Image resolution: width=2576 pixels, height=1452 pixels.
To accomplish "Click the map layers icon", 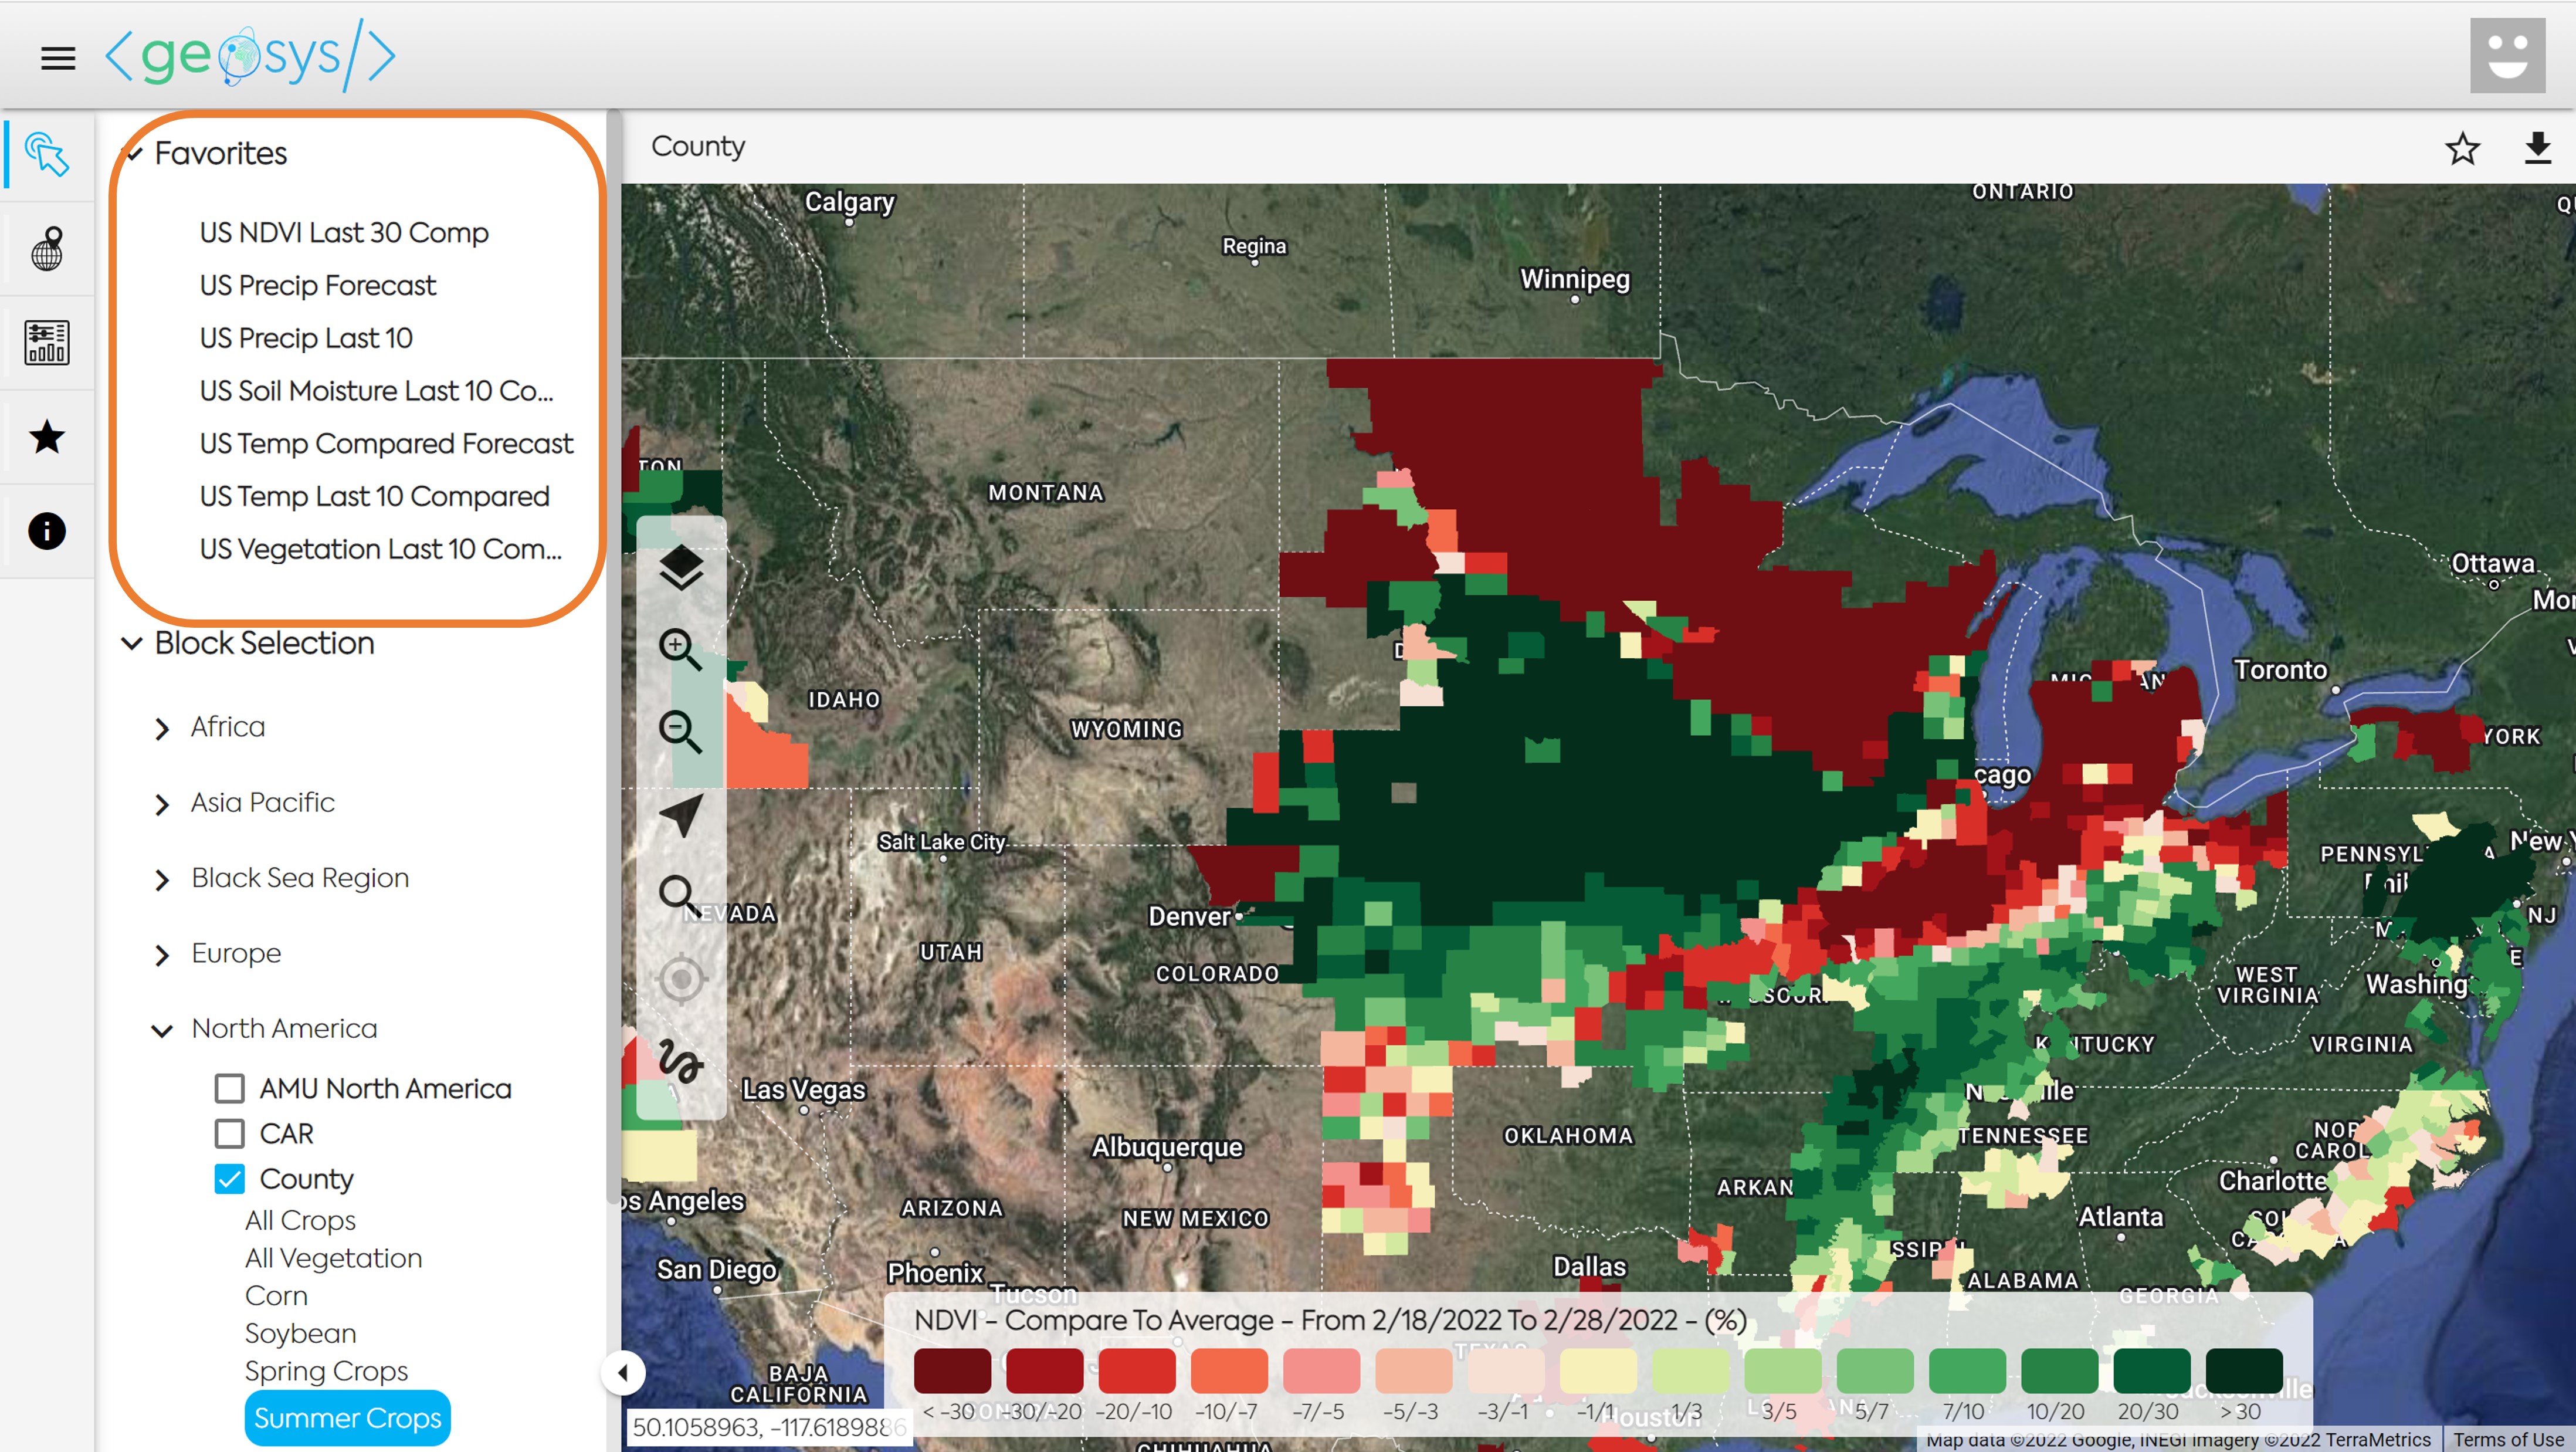I will [681, 568].
